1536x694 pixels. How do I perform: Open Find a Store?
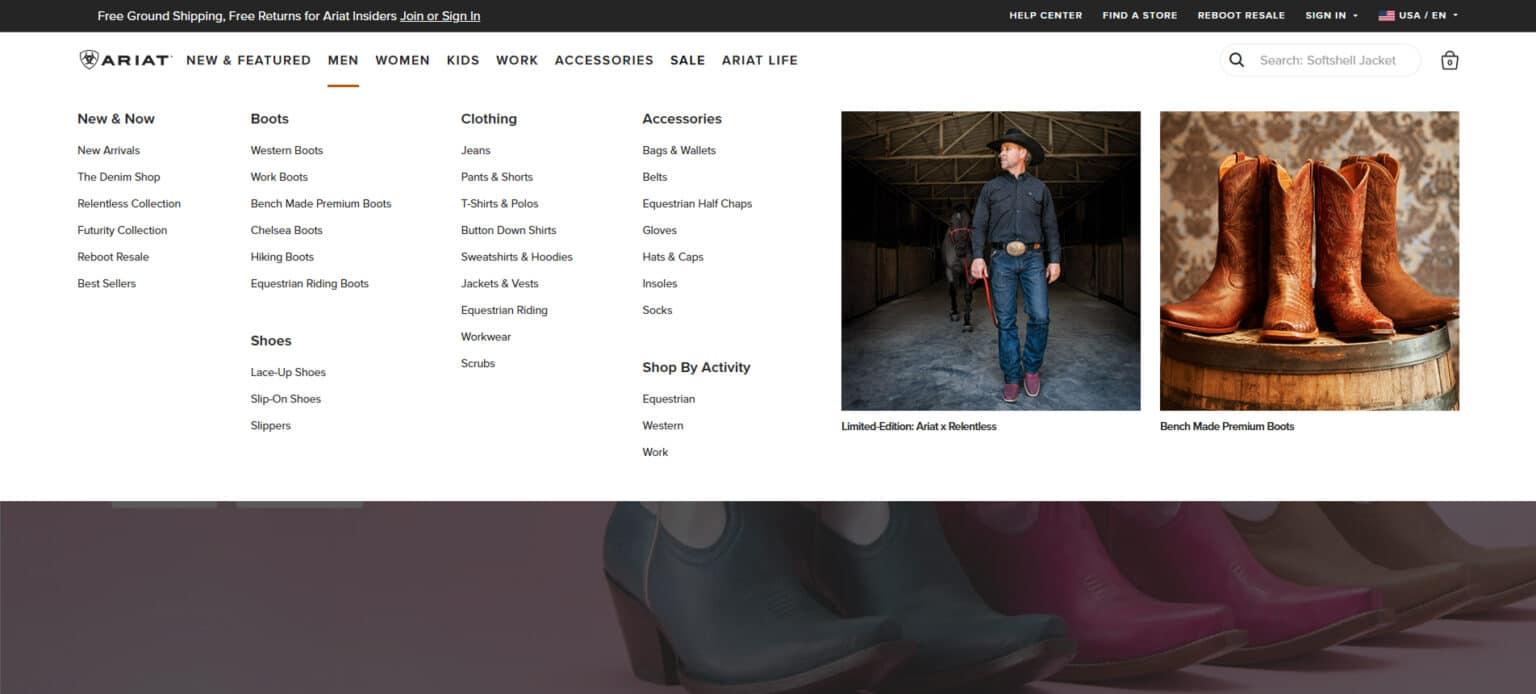[x=1139, y=15]
